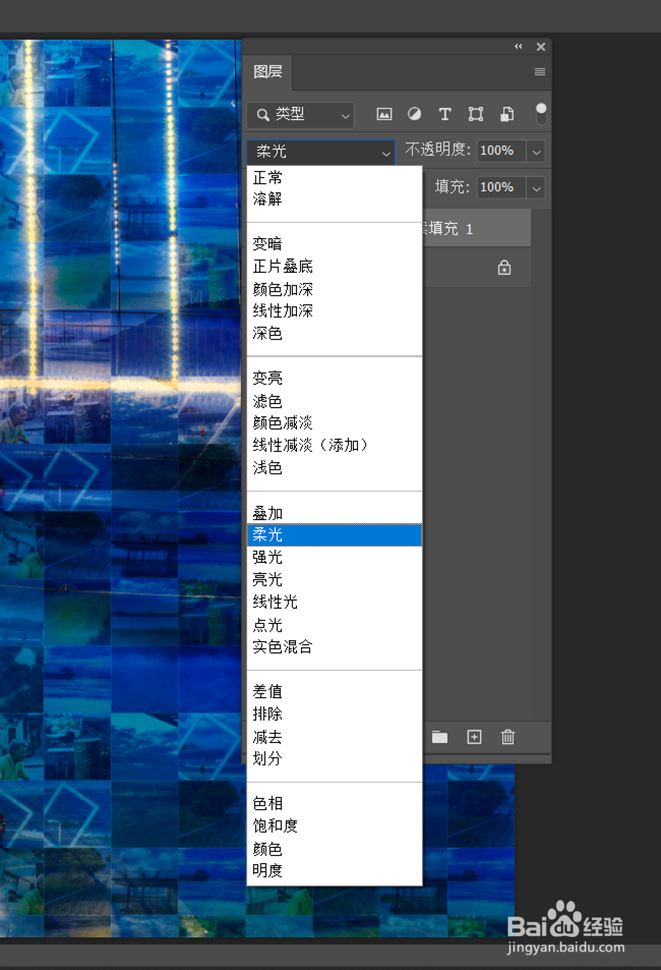
Task: Select 正片叠底 blend mode
Action: (335, 267)
